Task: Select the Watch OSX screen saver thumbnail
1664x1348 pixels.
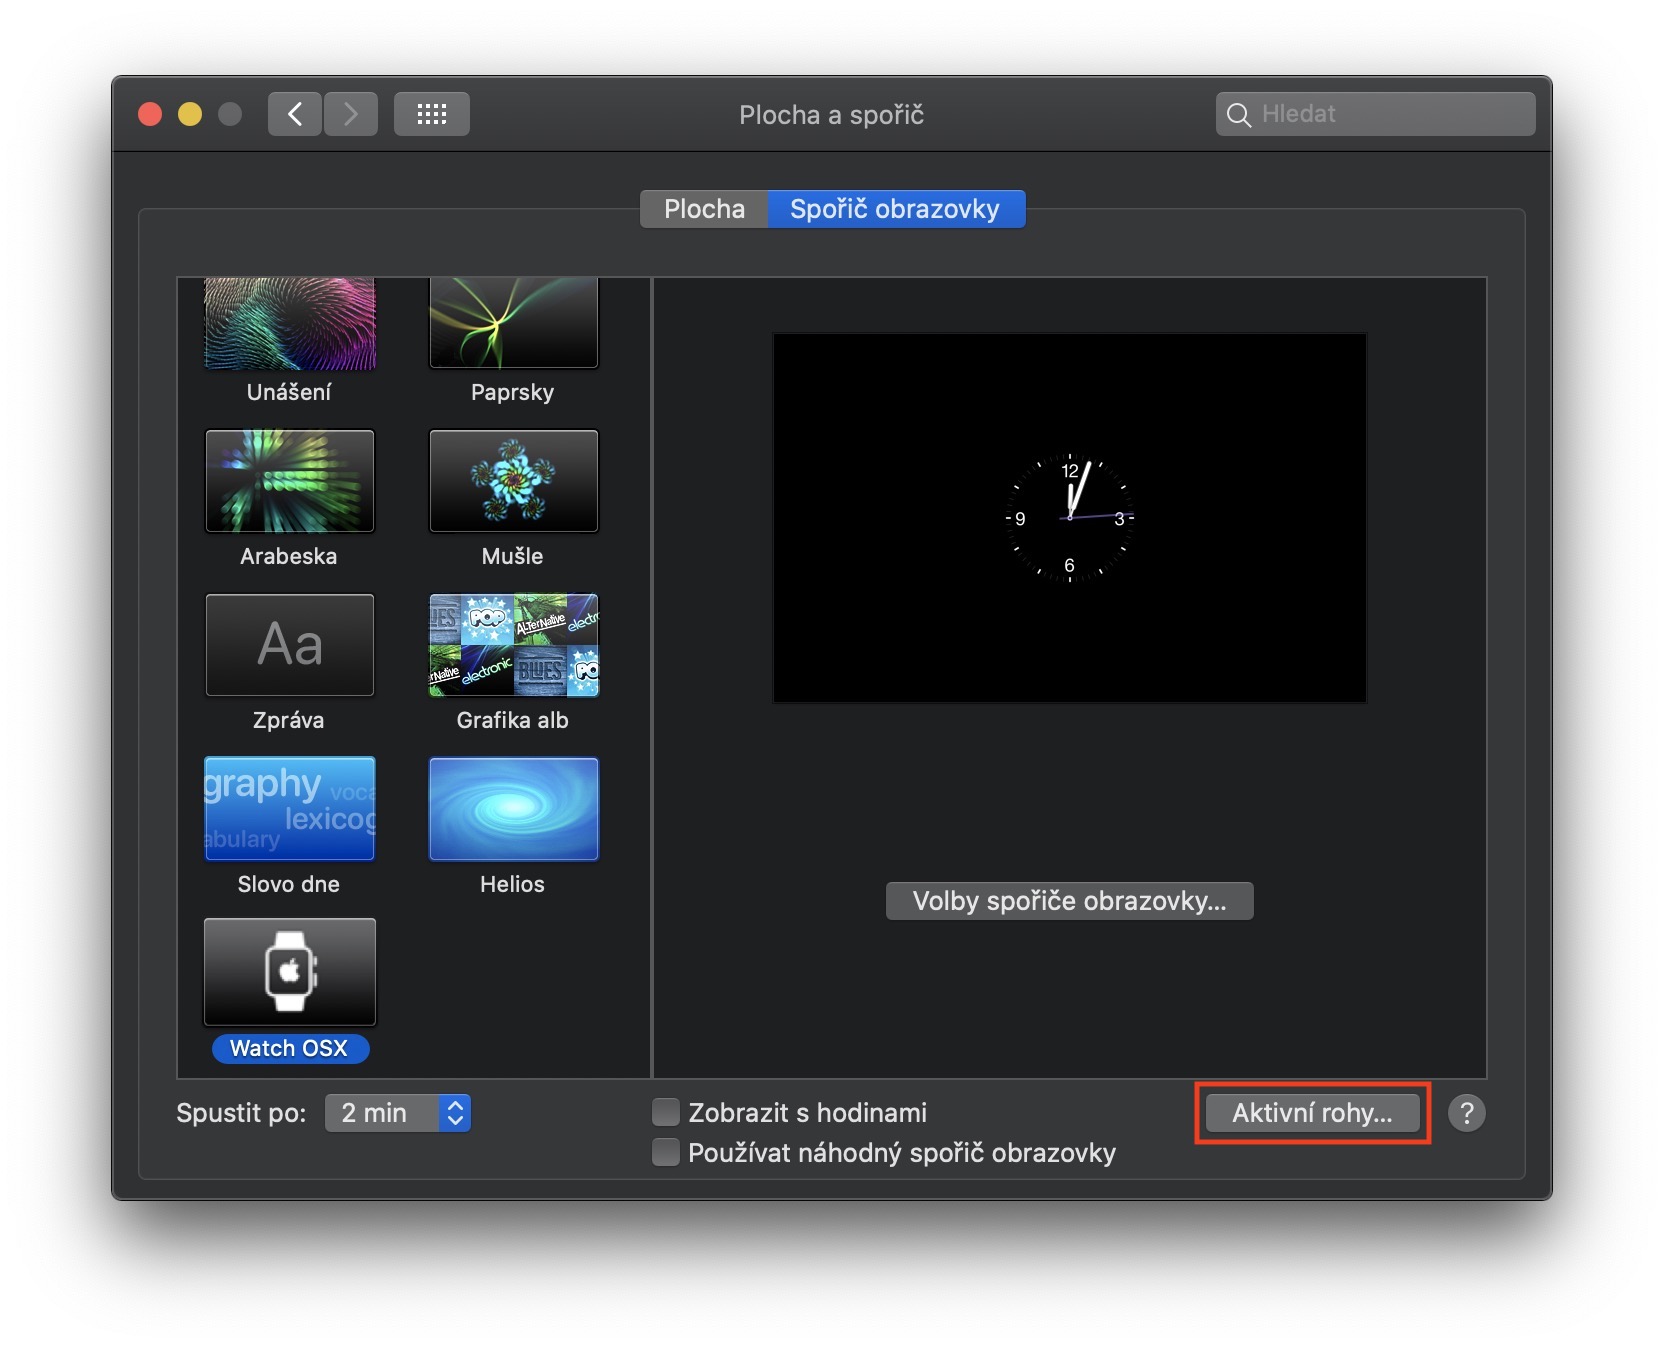Action: coord(290,972)
